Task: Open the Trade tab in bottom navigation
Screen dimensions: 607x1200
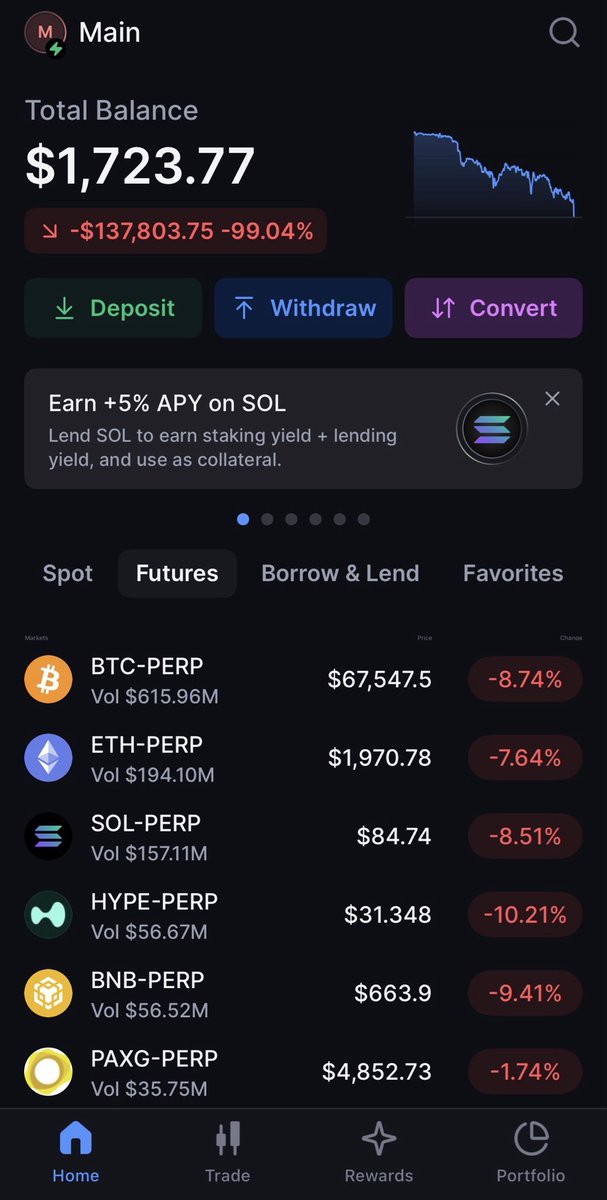Action: (x=227, y=1151)
